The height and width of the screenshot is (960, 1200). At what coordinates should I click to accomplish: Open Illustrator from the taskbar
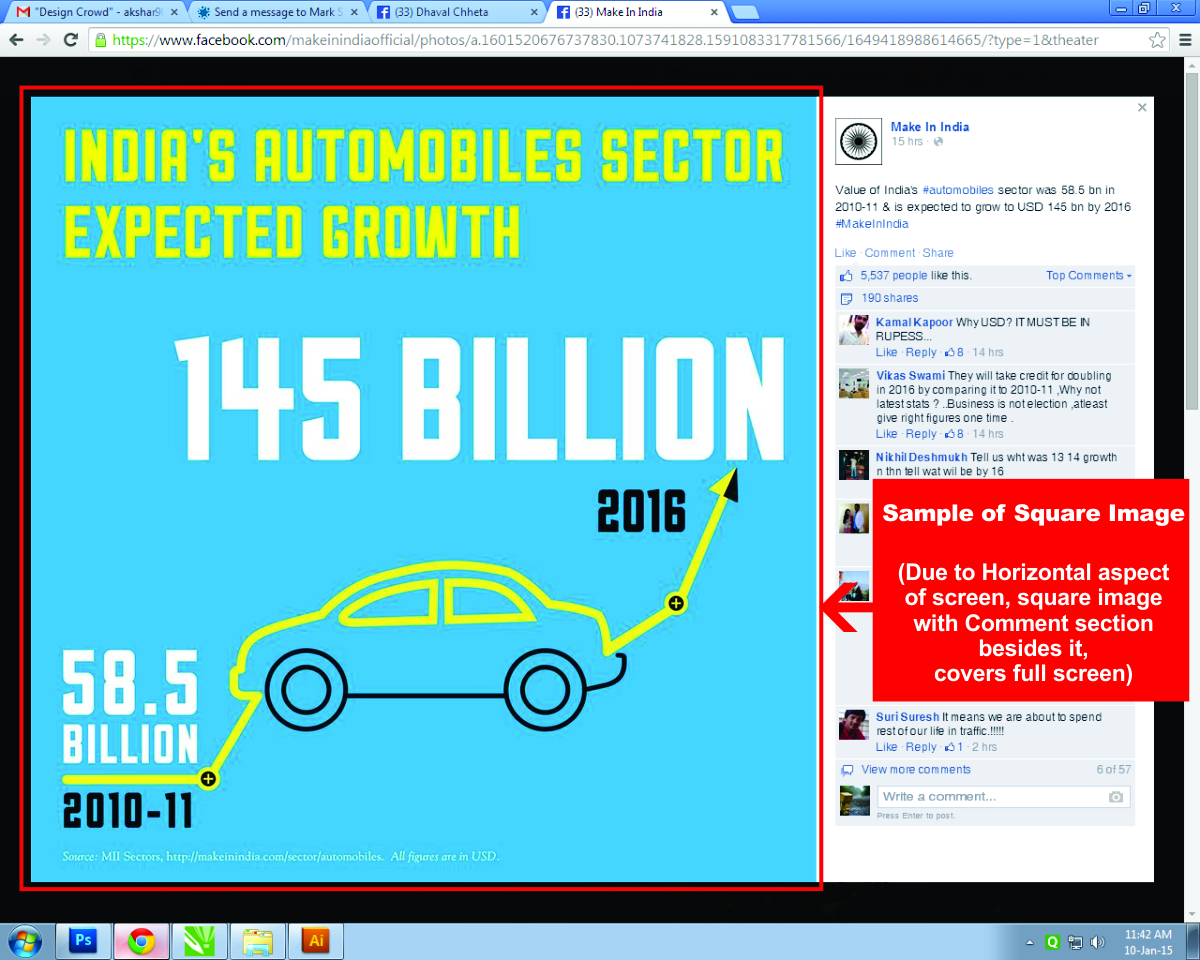316,941
